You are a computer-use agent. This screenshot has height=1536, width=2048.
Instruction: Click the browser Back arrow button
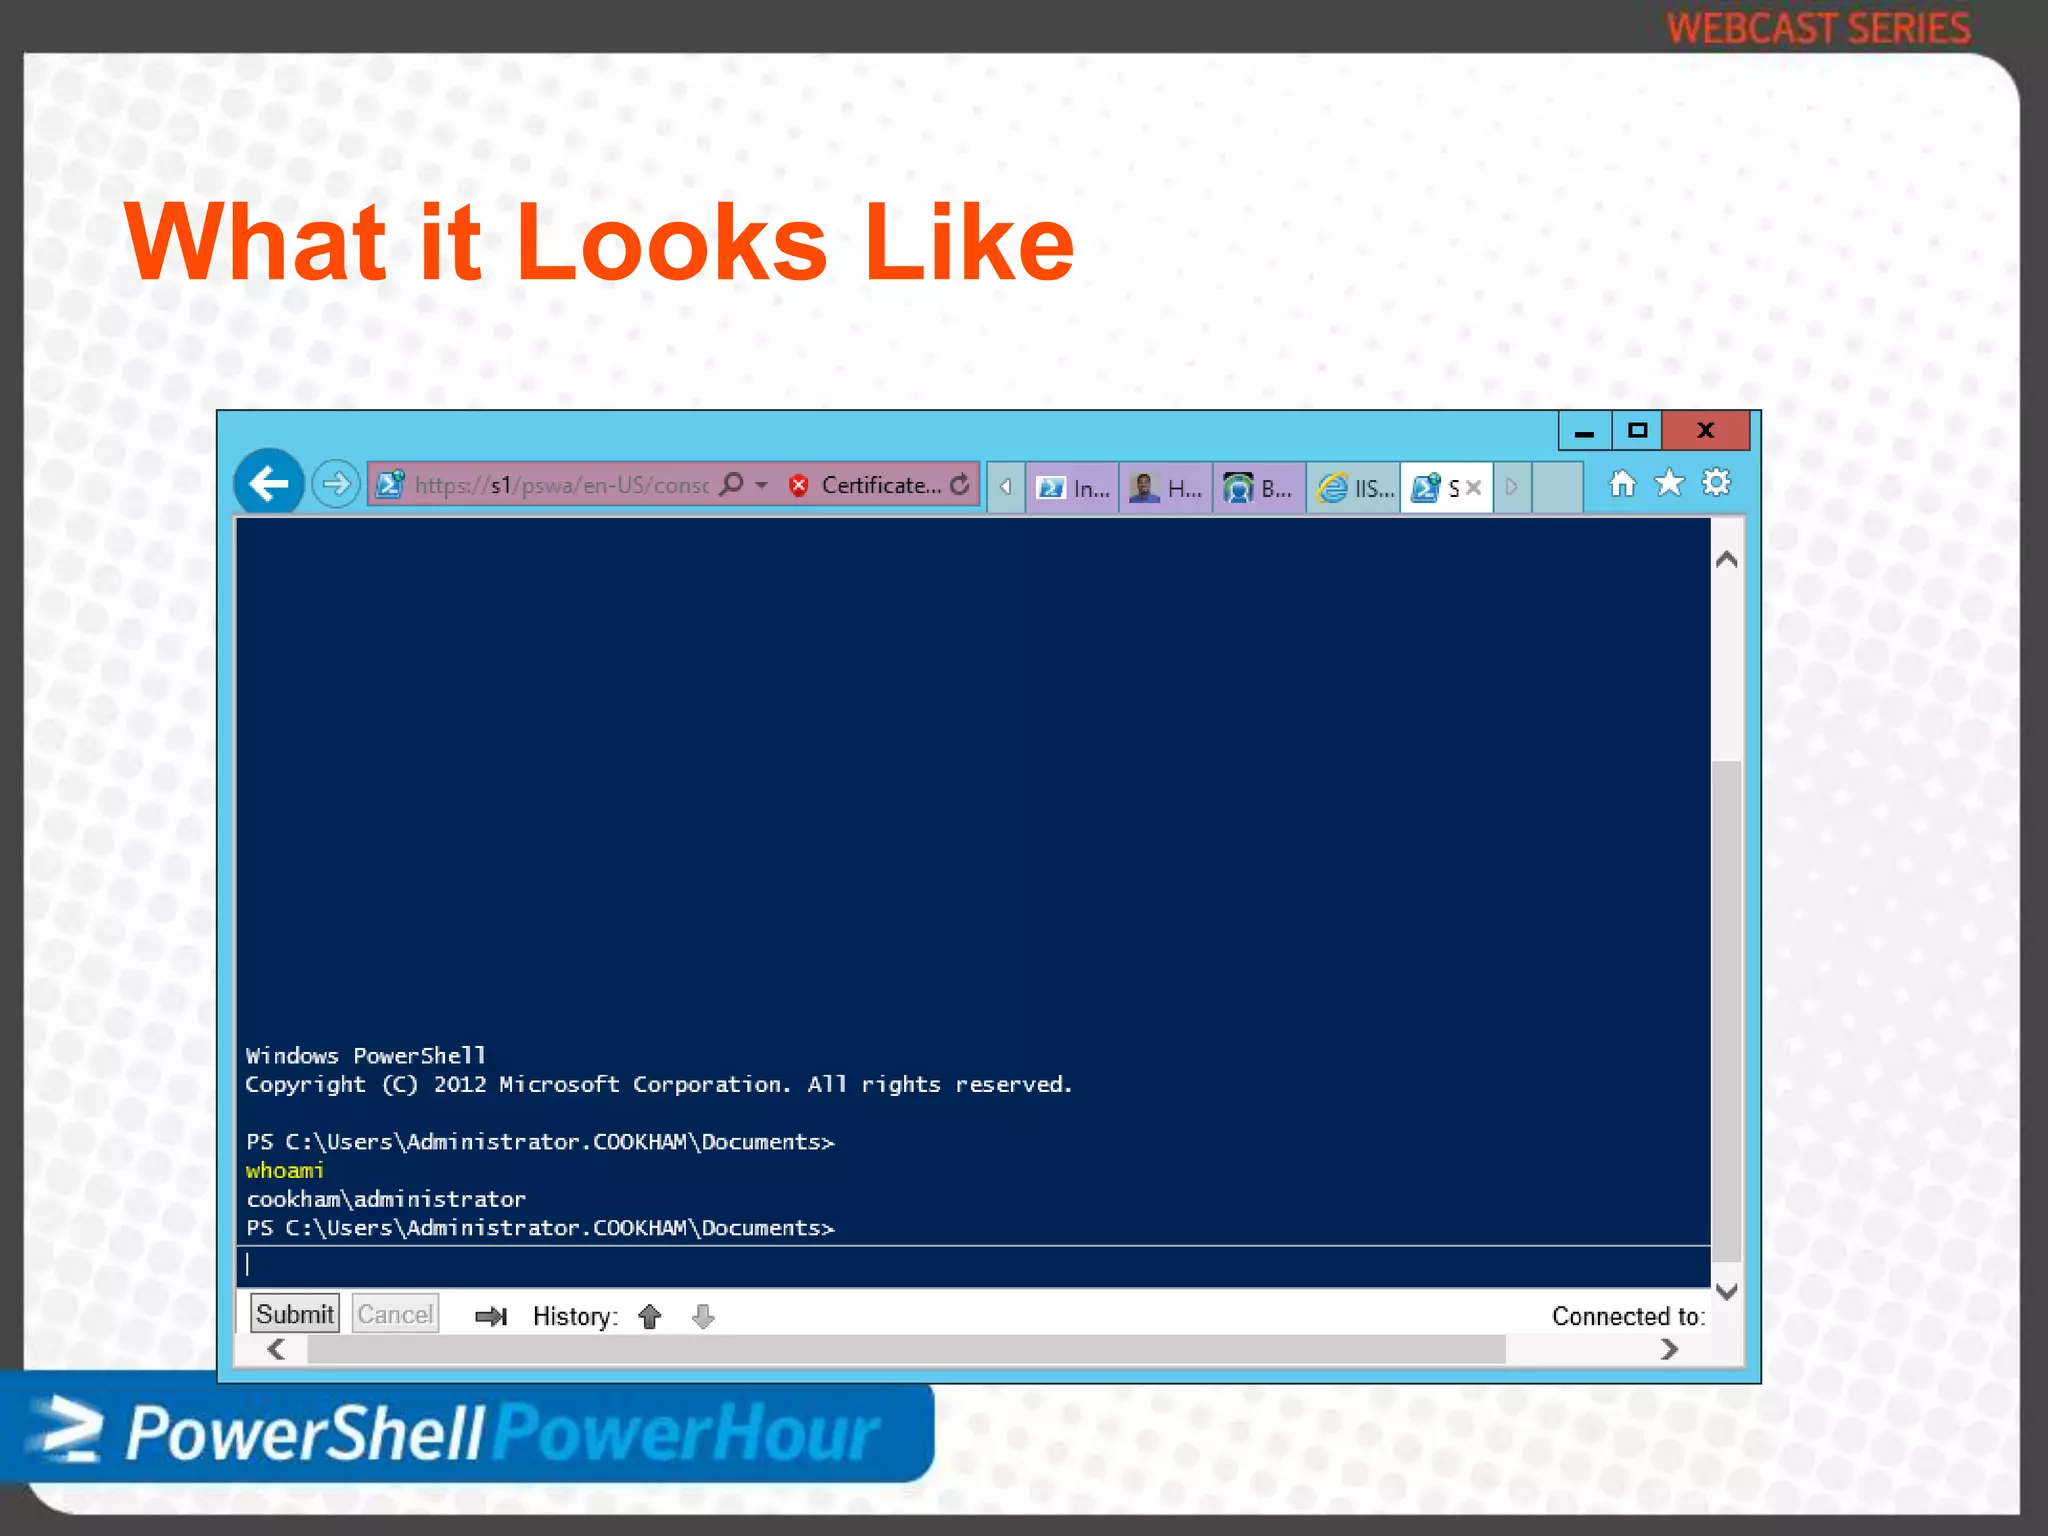pyautogui.click(x=269, y=484)
